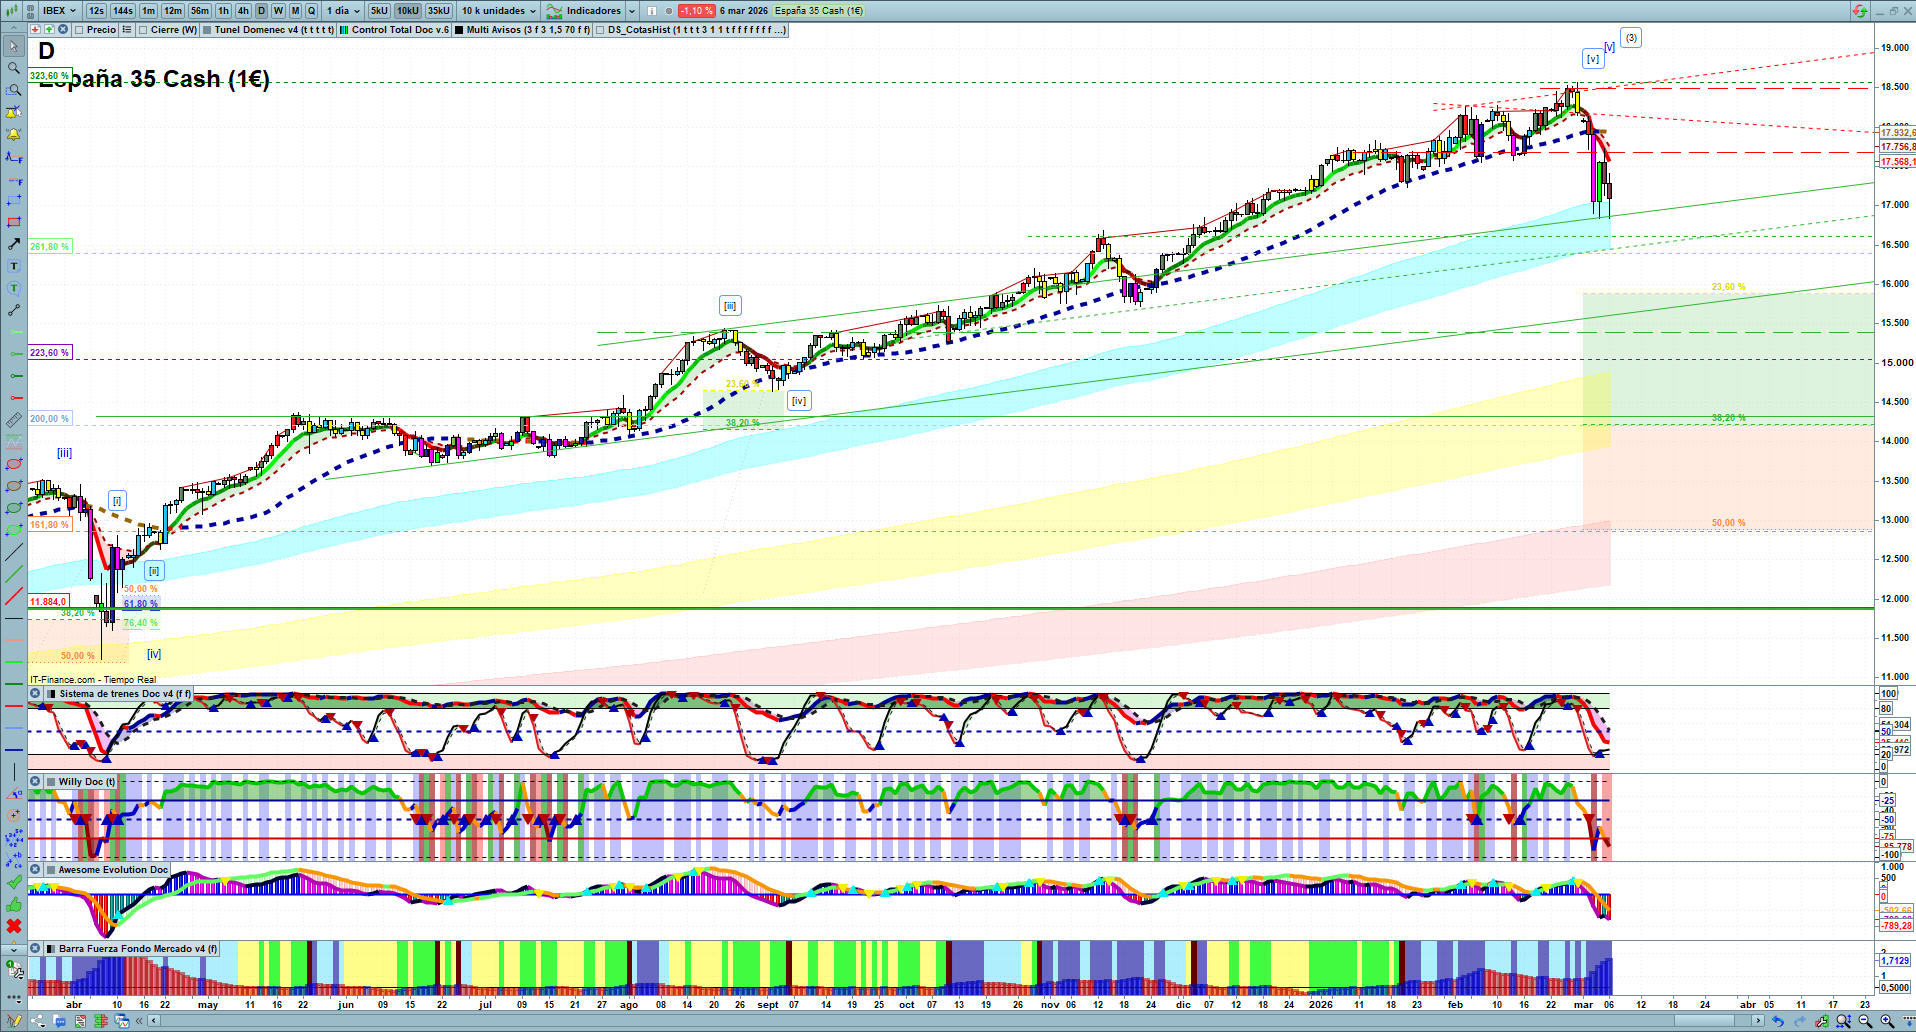Viewport: 1916px width, 1032px height.
Task: Open the Indicadores button
Action: coord(591,11)
